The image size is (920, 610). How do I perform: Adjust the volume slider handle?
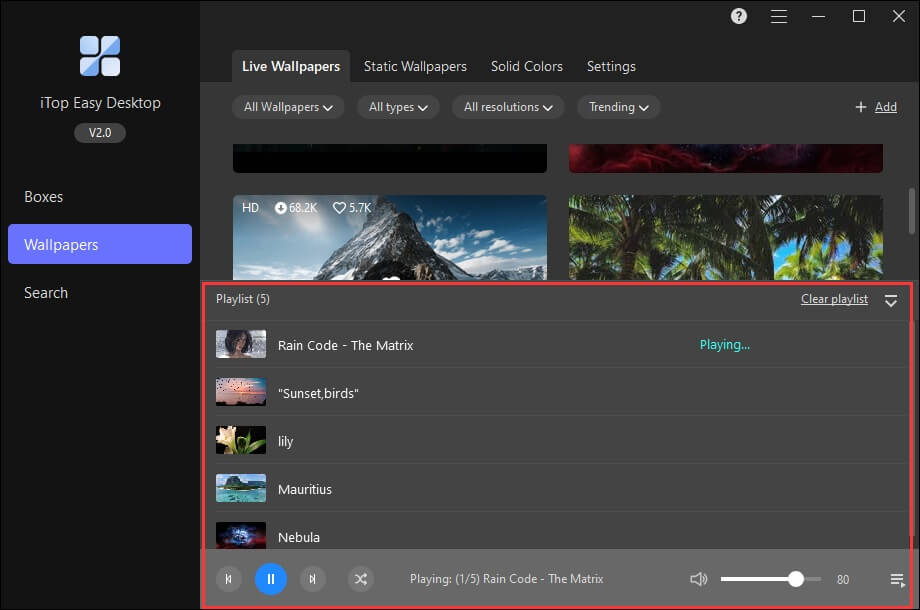(796, 579)
